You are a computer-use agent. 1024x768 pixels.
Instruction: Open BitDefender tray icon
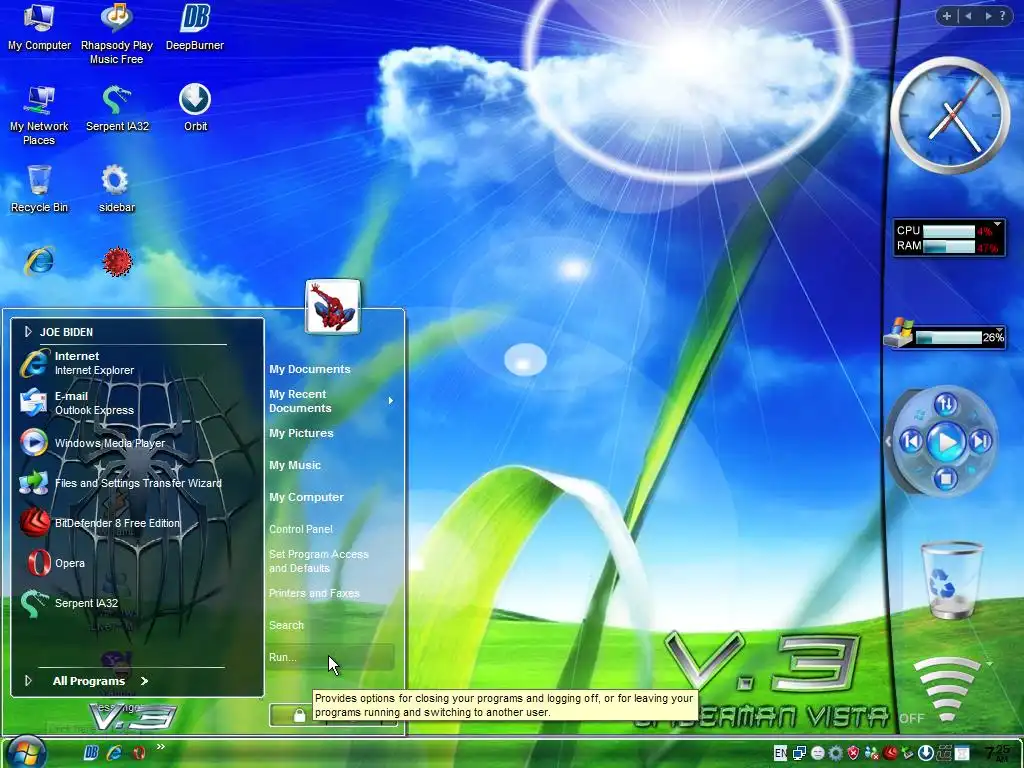click(x=889, y=753)
